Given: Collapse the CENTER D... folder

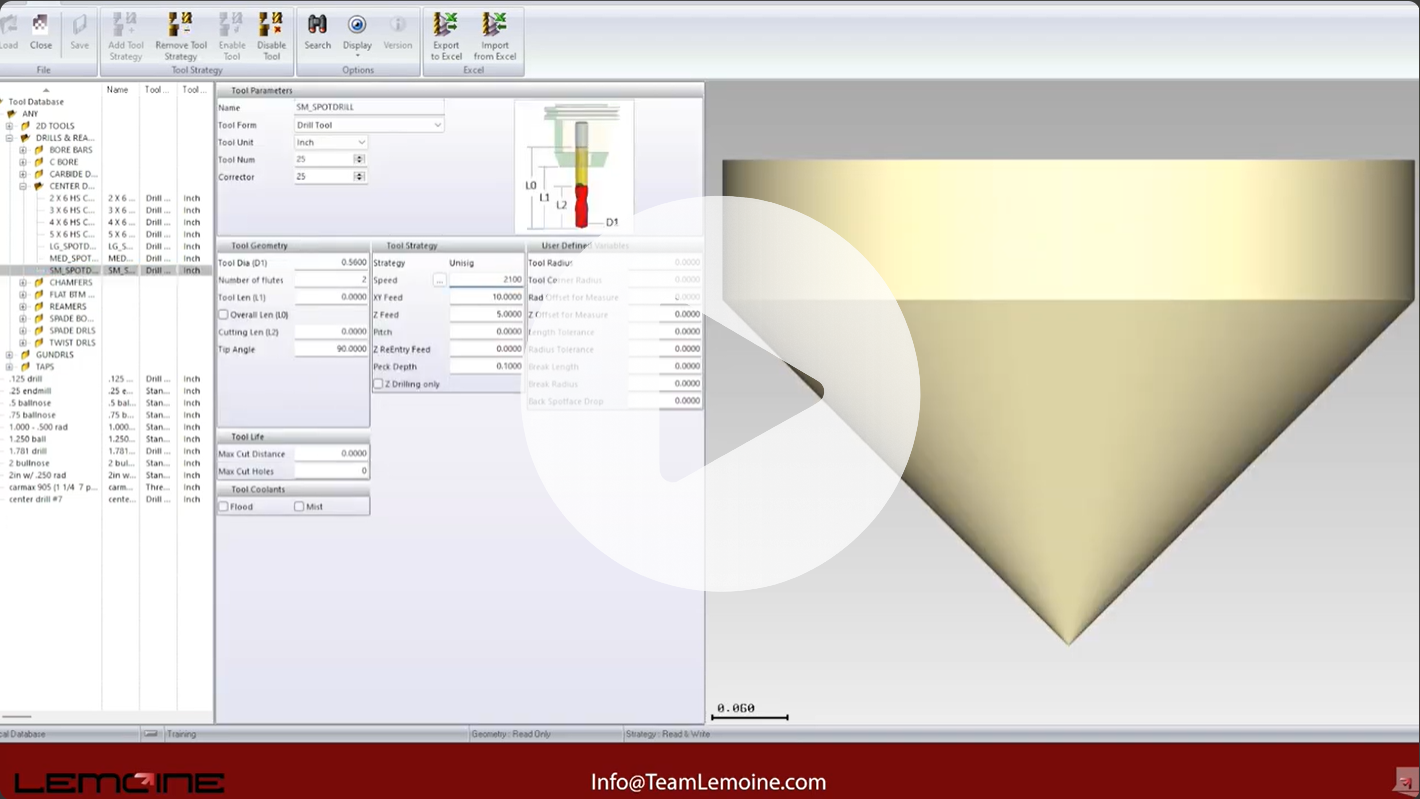Looking at the screenshot, I should pos(23,186).
